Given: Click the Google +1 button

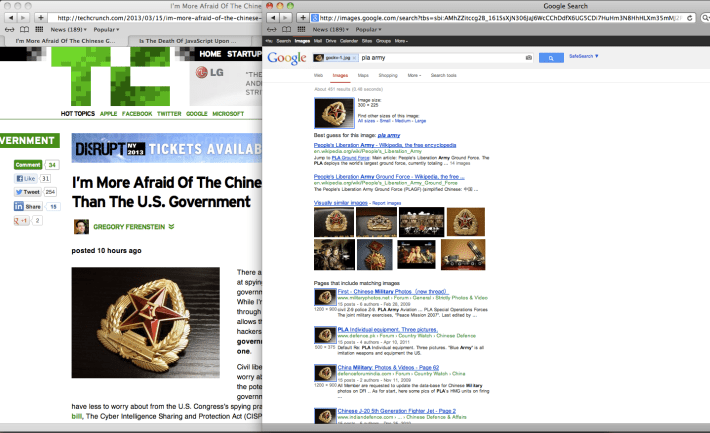Looking at the screenshot, I should click(21, 220).
